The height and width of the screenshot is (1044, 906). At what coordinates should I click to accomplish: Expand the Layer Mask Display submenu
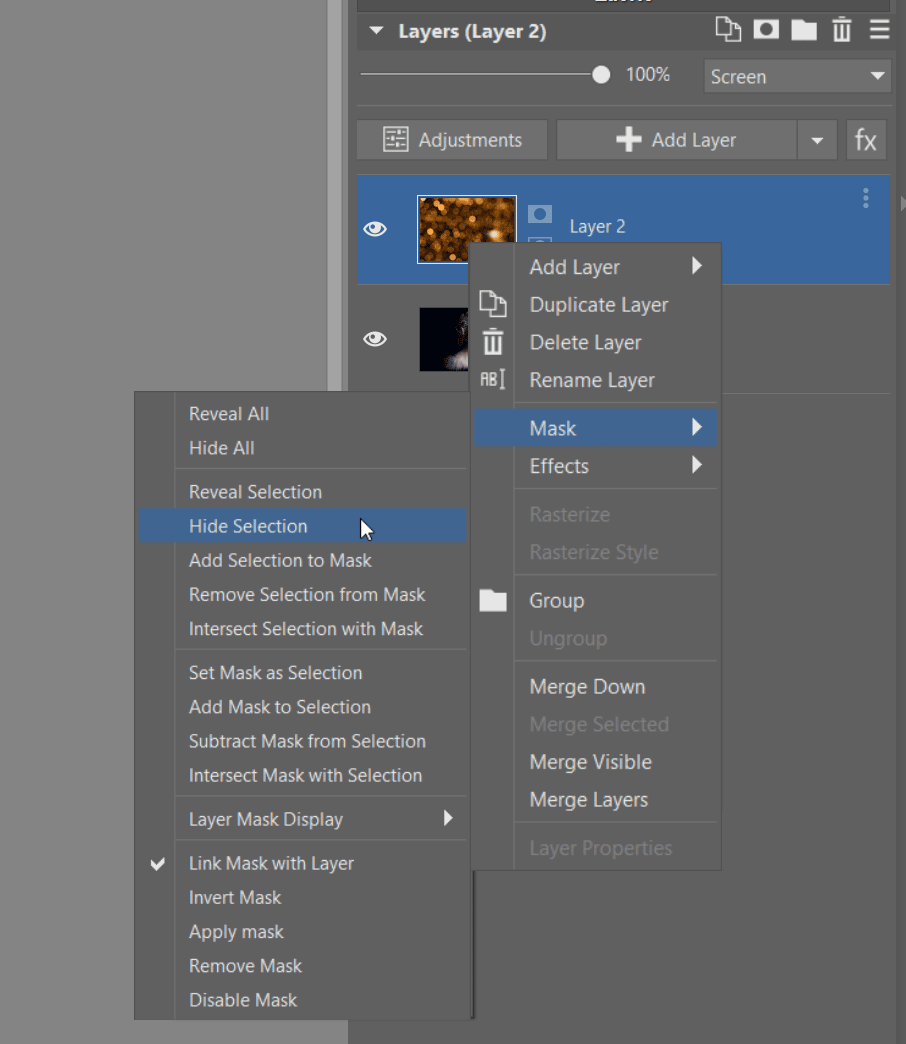pyautogui.click(x=448, y=818)
